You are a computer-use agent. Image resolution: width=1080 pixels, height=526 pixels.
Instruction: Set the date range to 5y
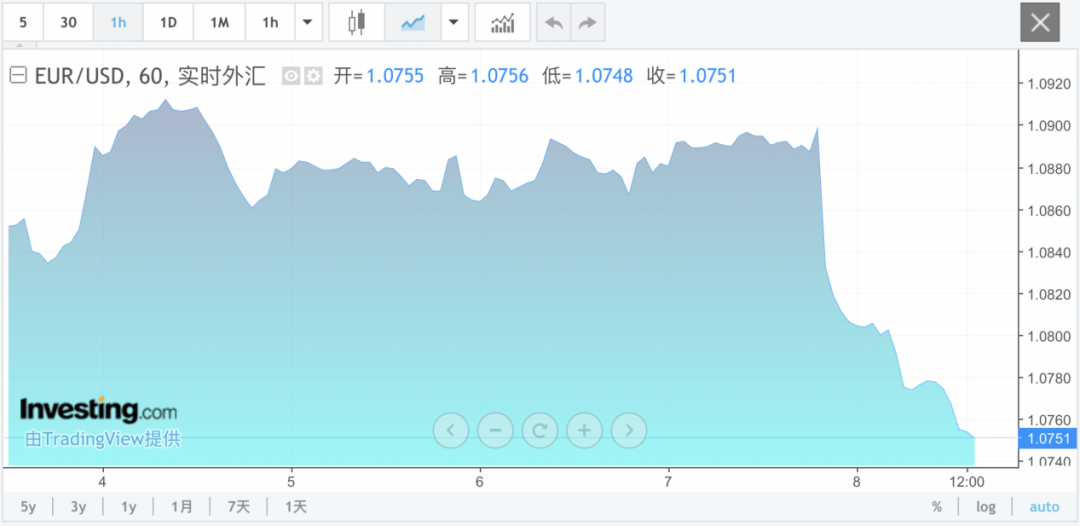click(28, 507)
